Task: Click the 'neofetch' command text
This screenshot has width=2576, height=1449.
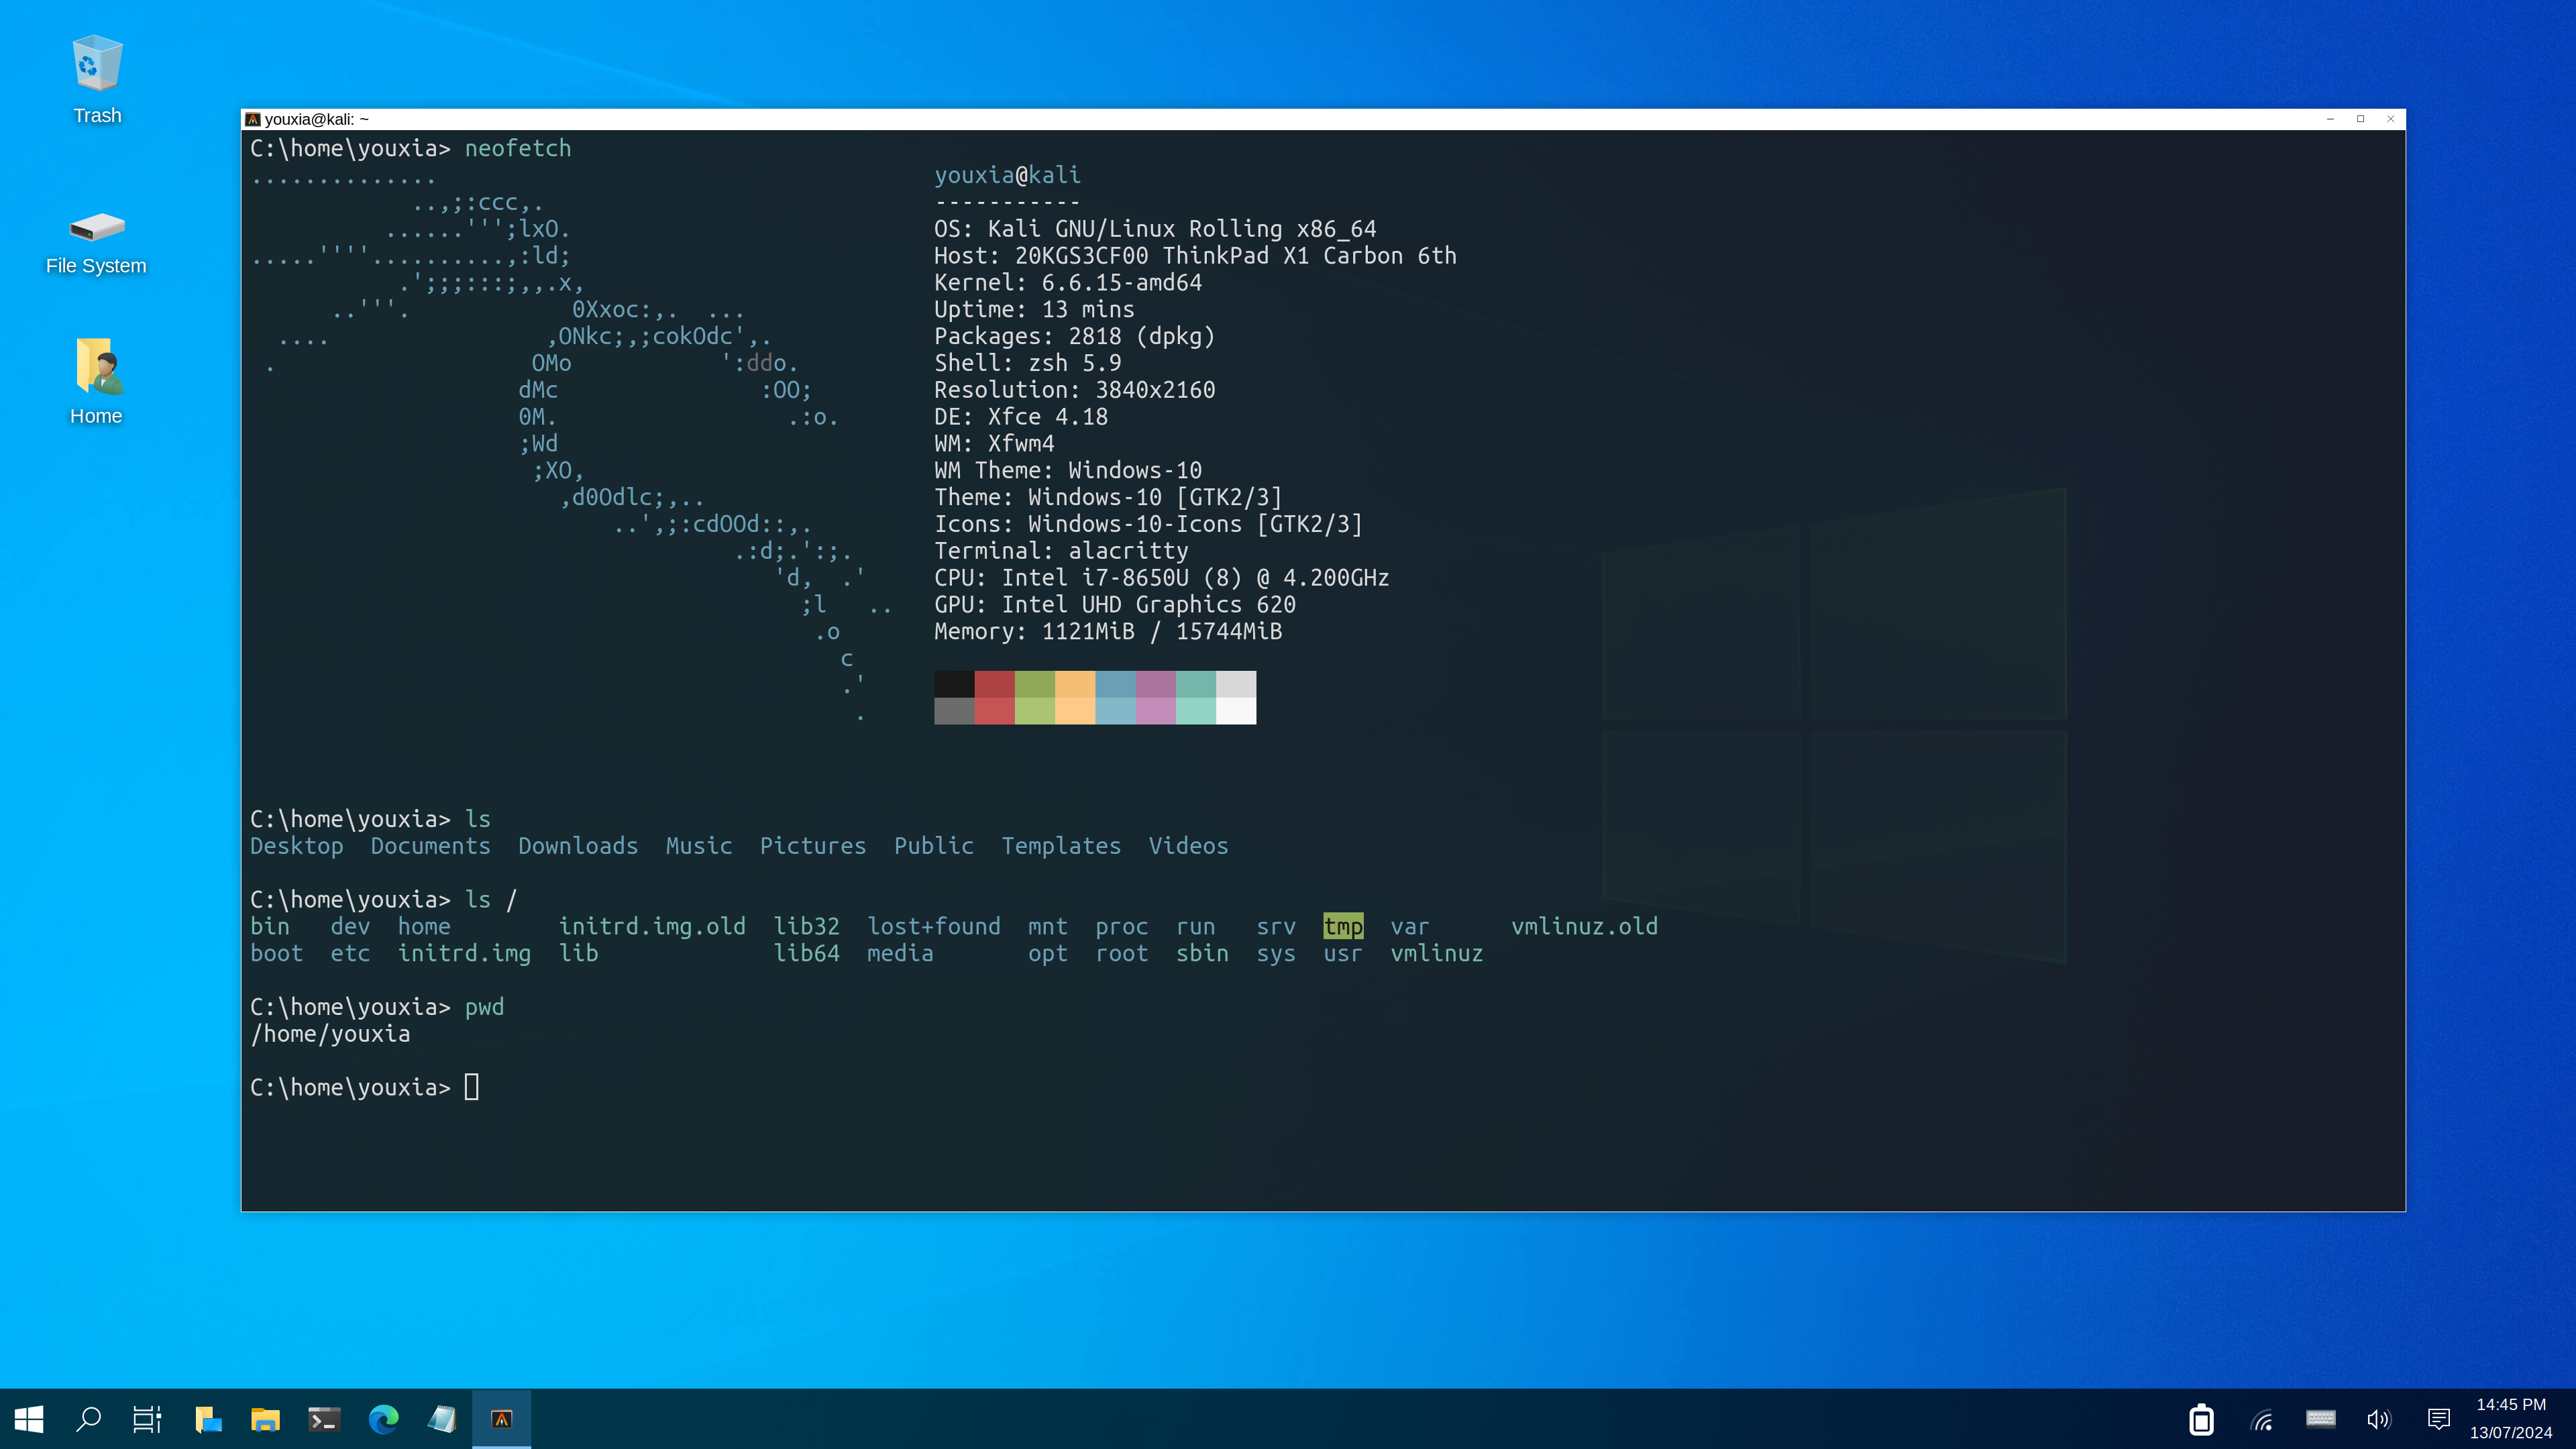Action: point(518,148)
